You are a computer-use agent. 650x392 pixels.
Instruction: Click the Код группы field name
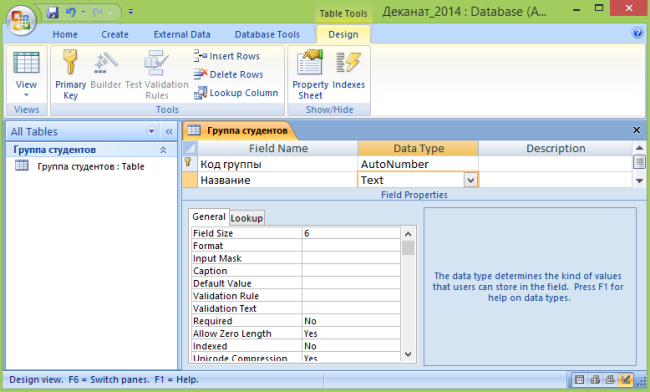point(277,164)
